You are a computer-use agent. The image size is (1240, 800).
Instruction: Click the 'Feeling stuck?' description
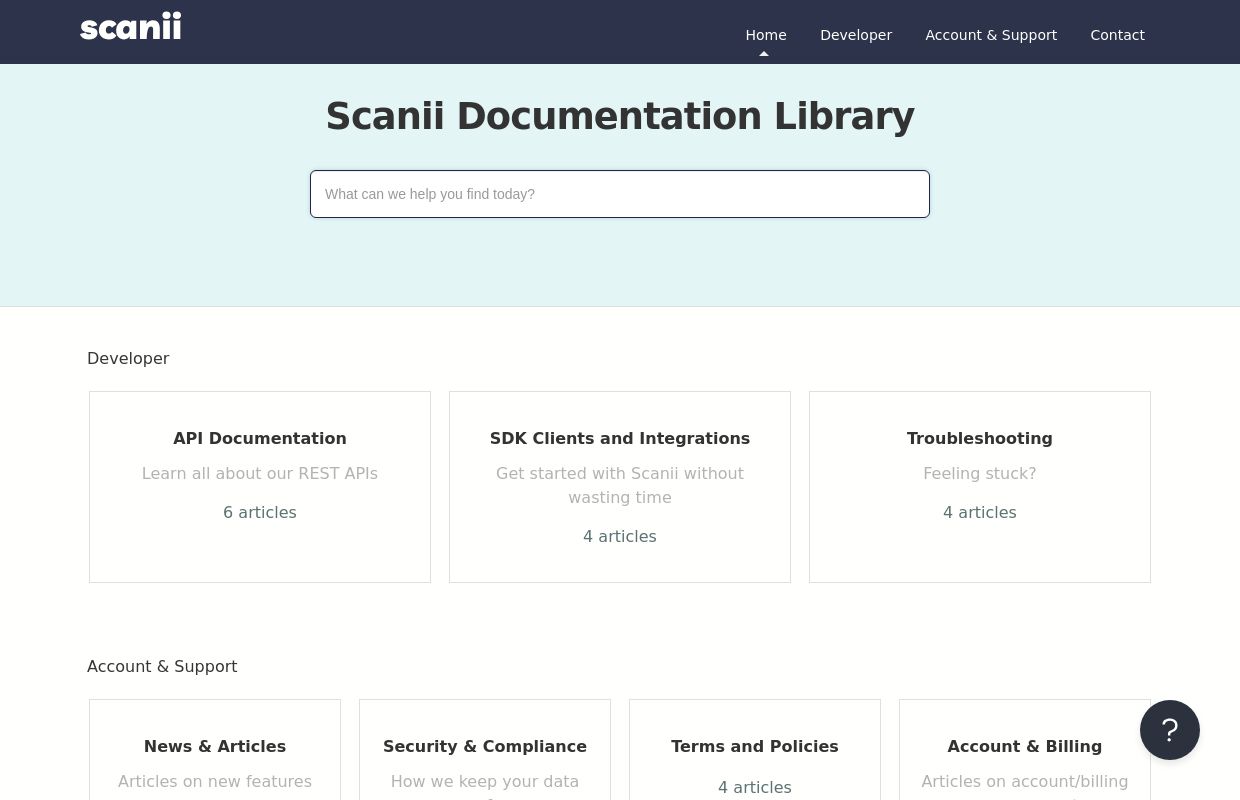click(x=980, y=473)
